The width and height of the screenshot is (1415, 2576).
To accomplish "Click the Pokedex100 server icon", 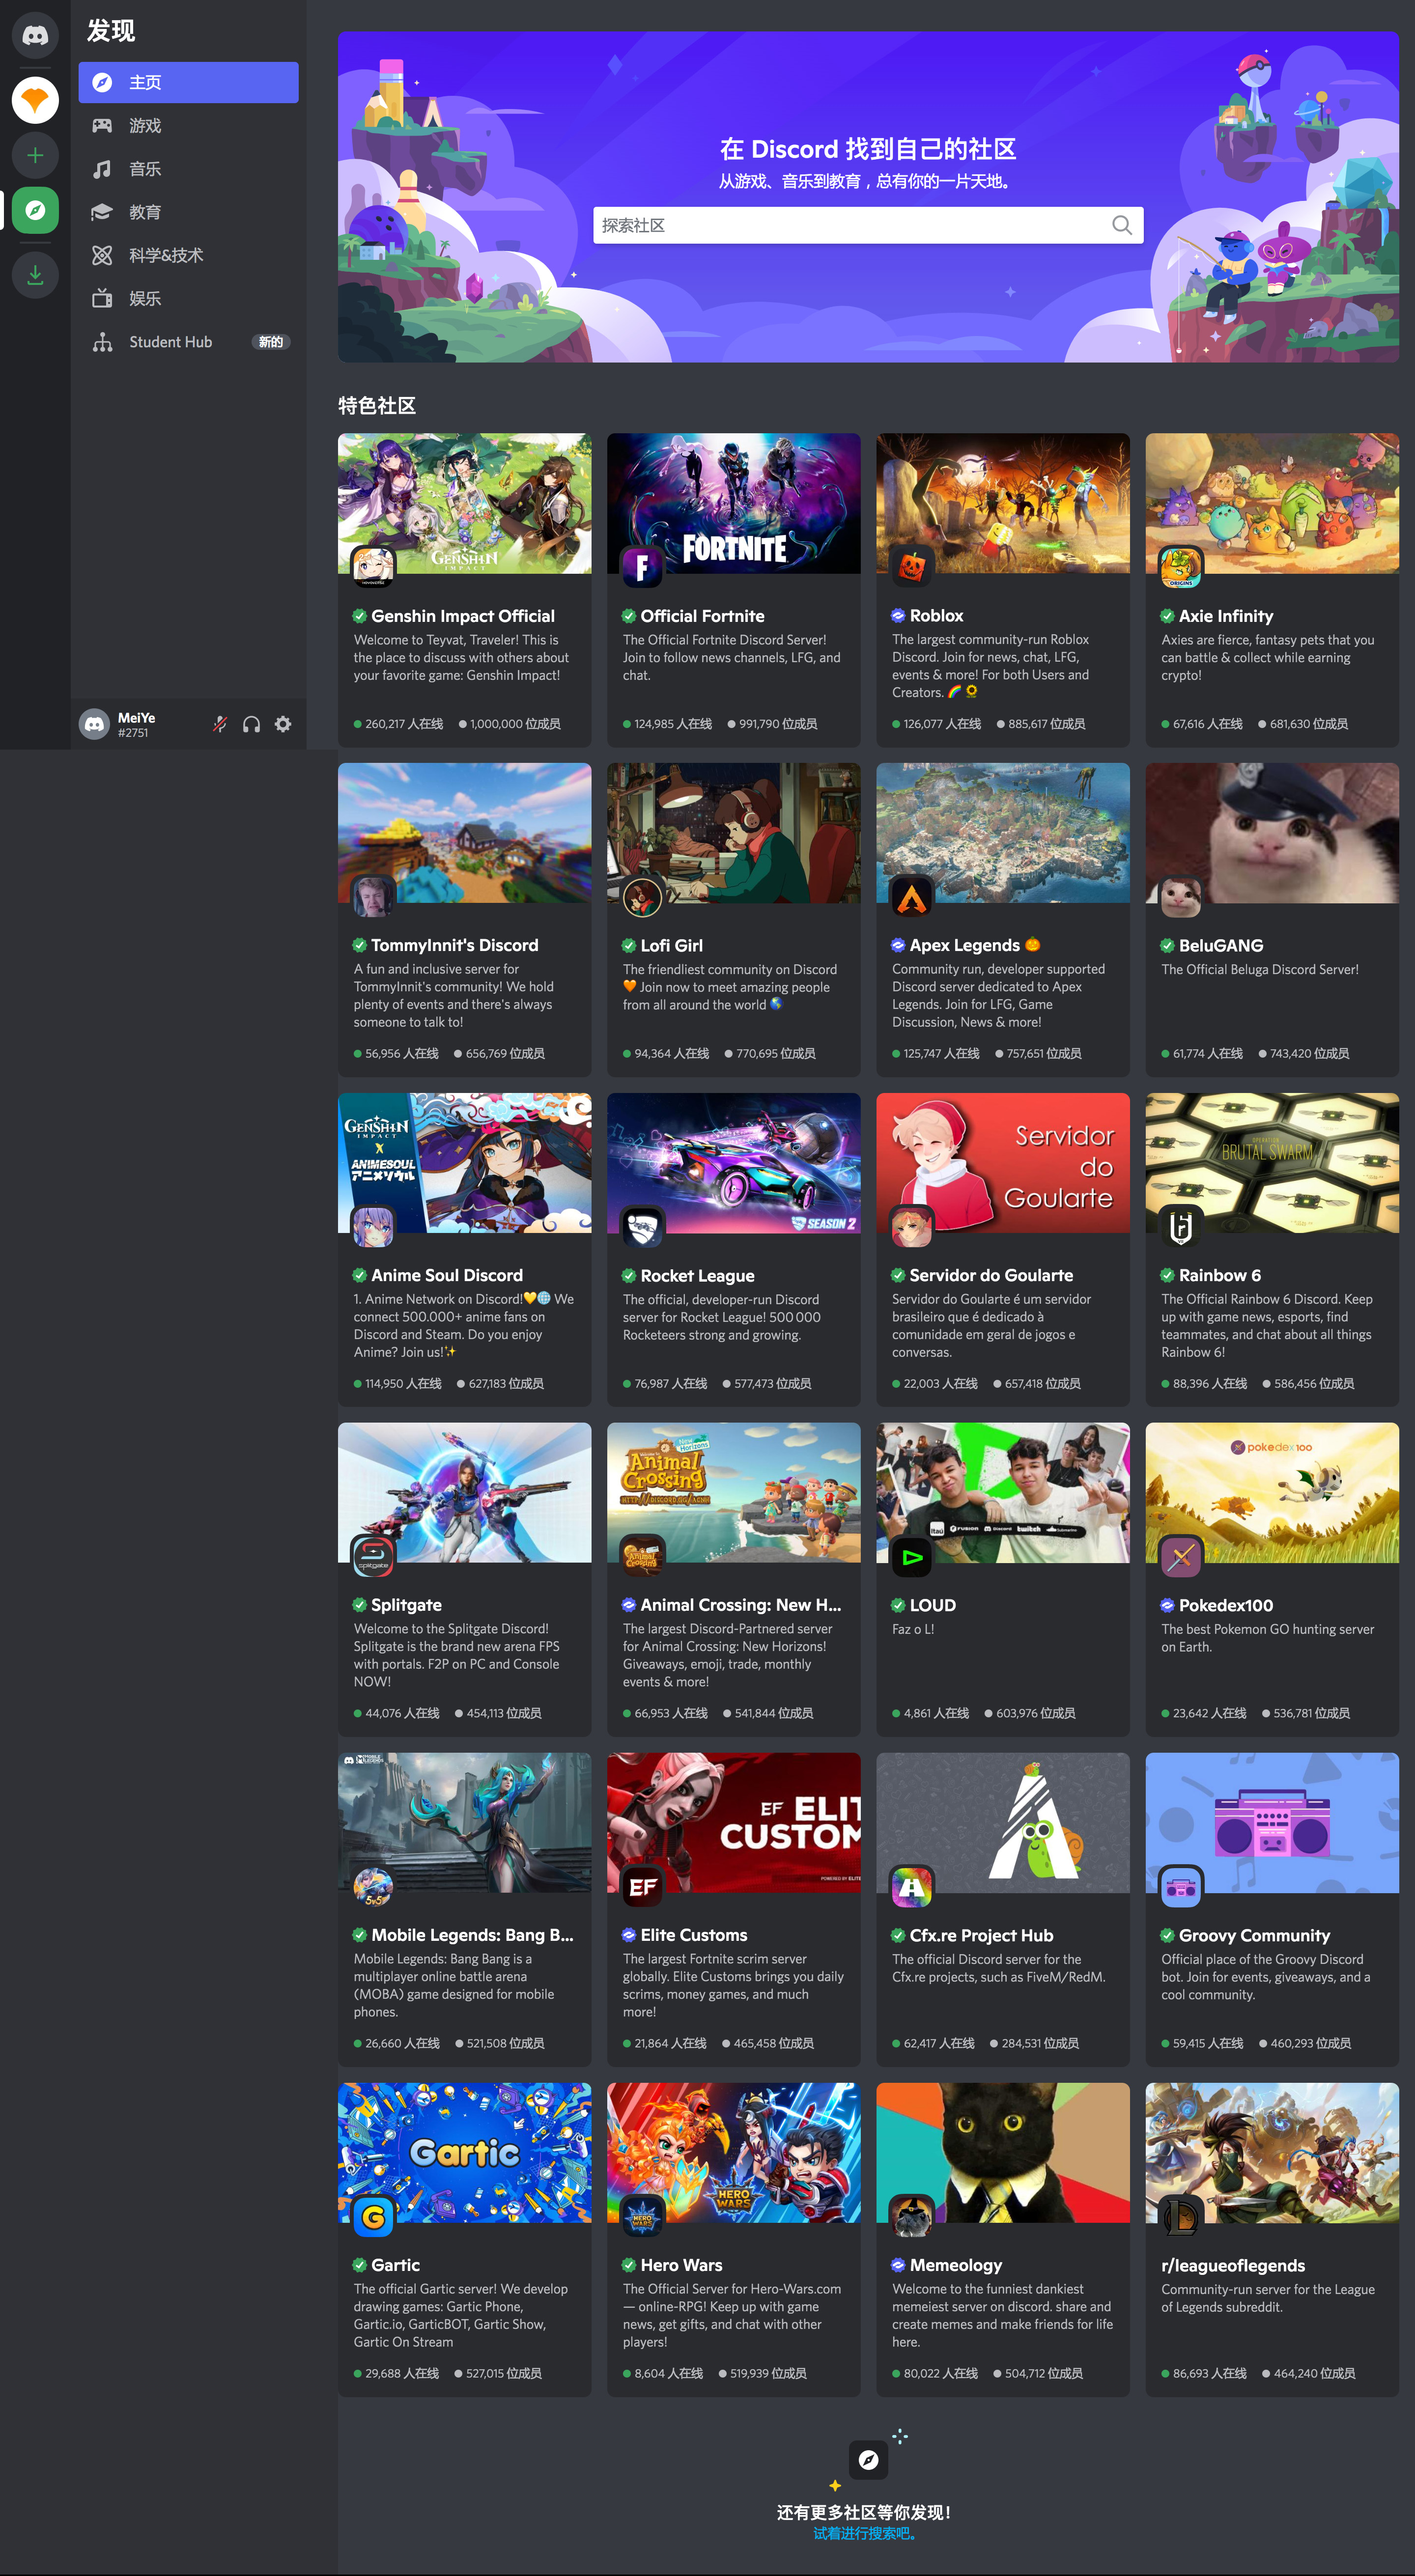I will (x=1181, y=1557).
